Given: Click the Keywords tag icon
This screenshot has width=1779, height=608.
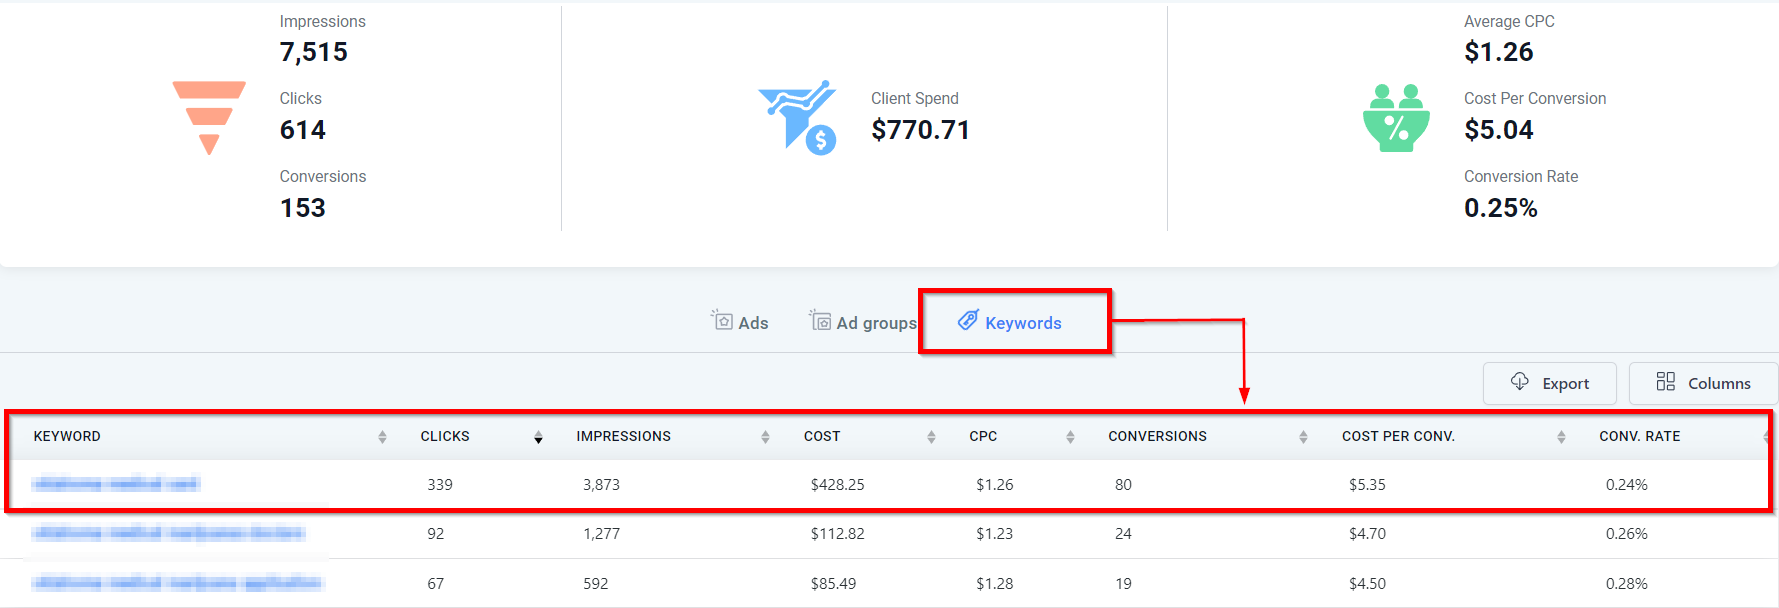Looking at the screenshot, I should (968, 320).
